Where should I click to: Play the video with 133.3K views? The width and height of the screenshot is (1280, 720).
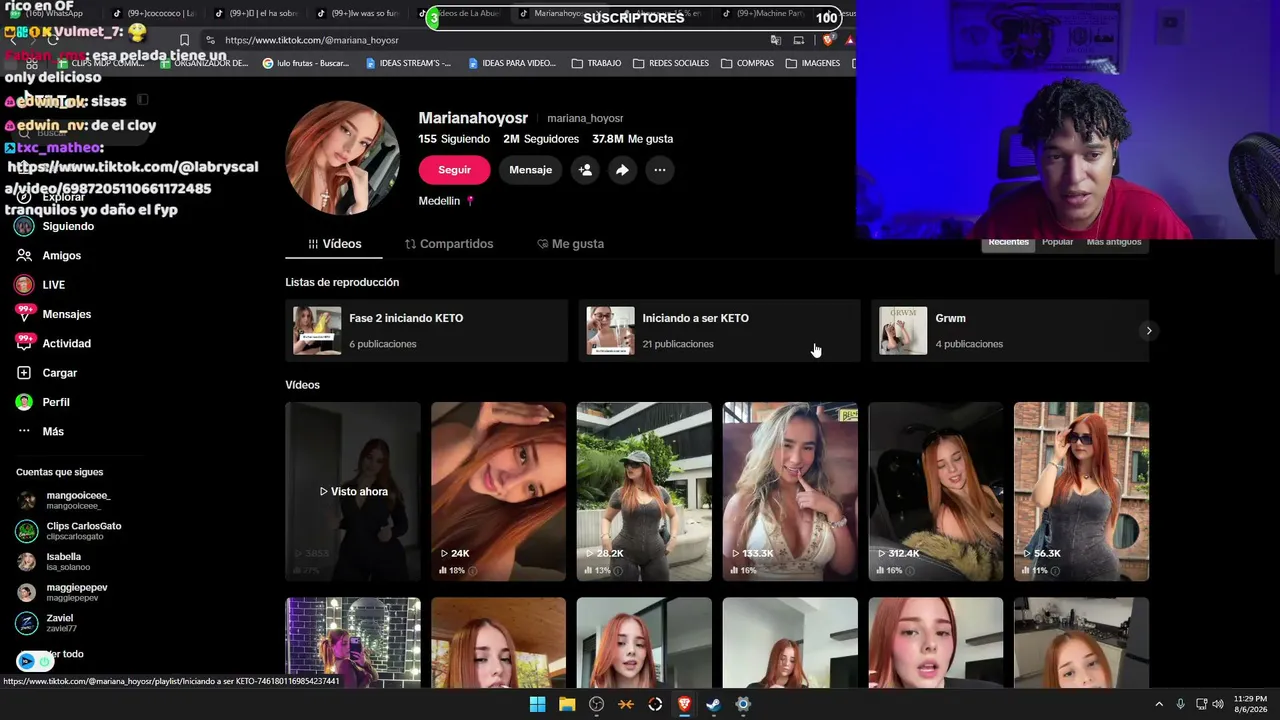(x=790, y=491)
